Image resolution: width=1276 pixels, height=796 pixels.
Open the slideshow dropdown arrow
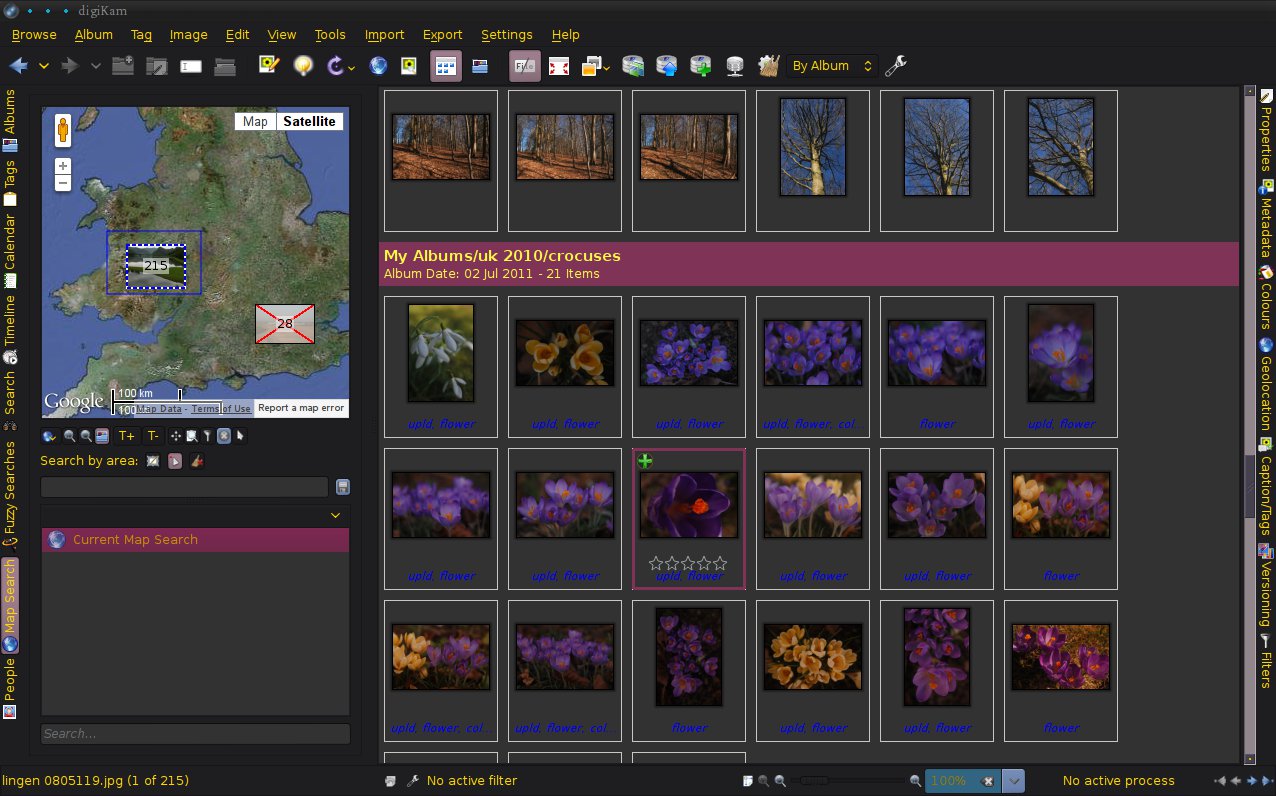607,68
